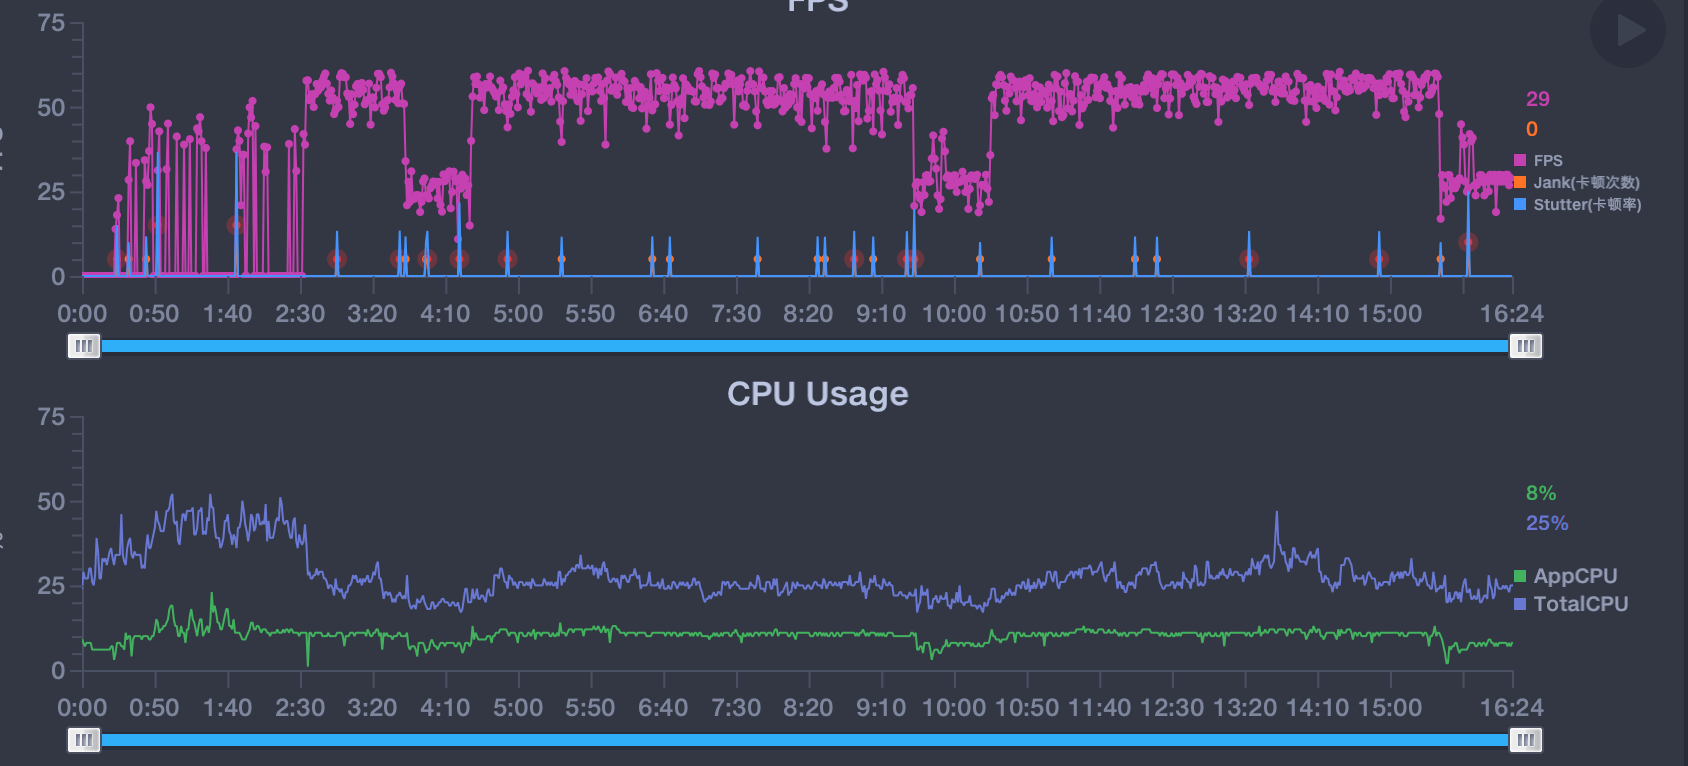Click the middle of the FPS chart's blue range bar
Image resolution: width=1688 pixels, height=766 pixels.
805,346
